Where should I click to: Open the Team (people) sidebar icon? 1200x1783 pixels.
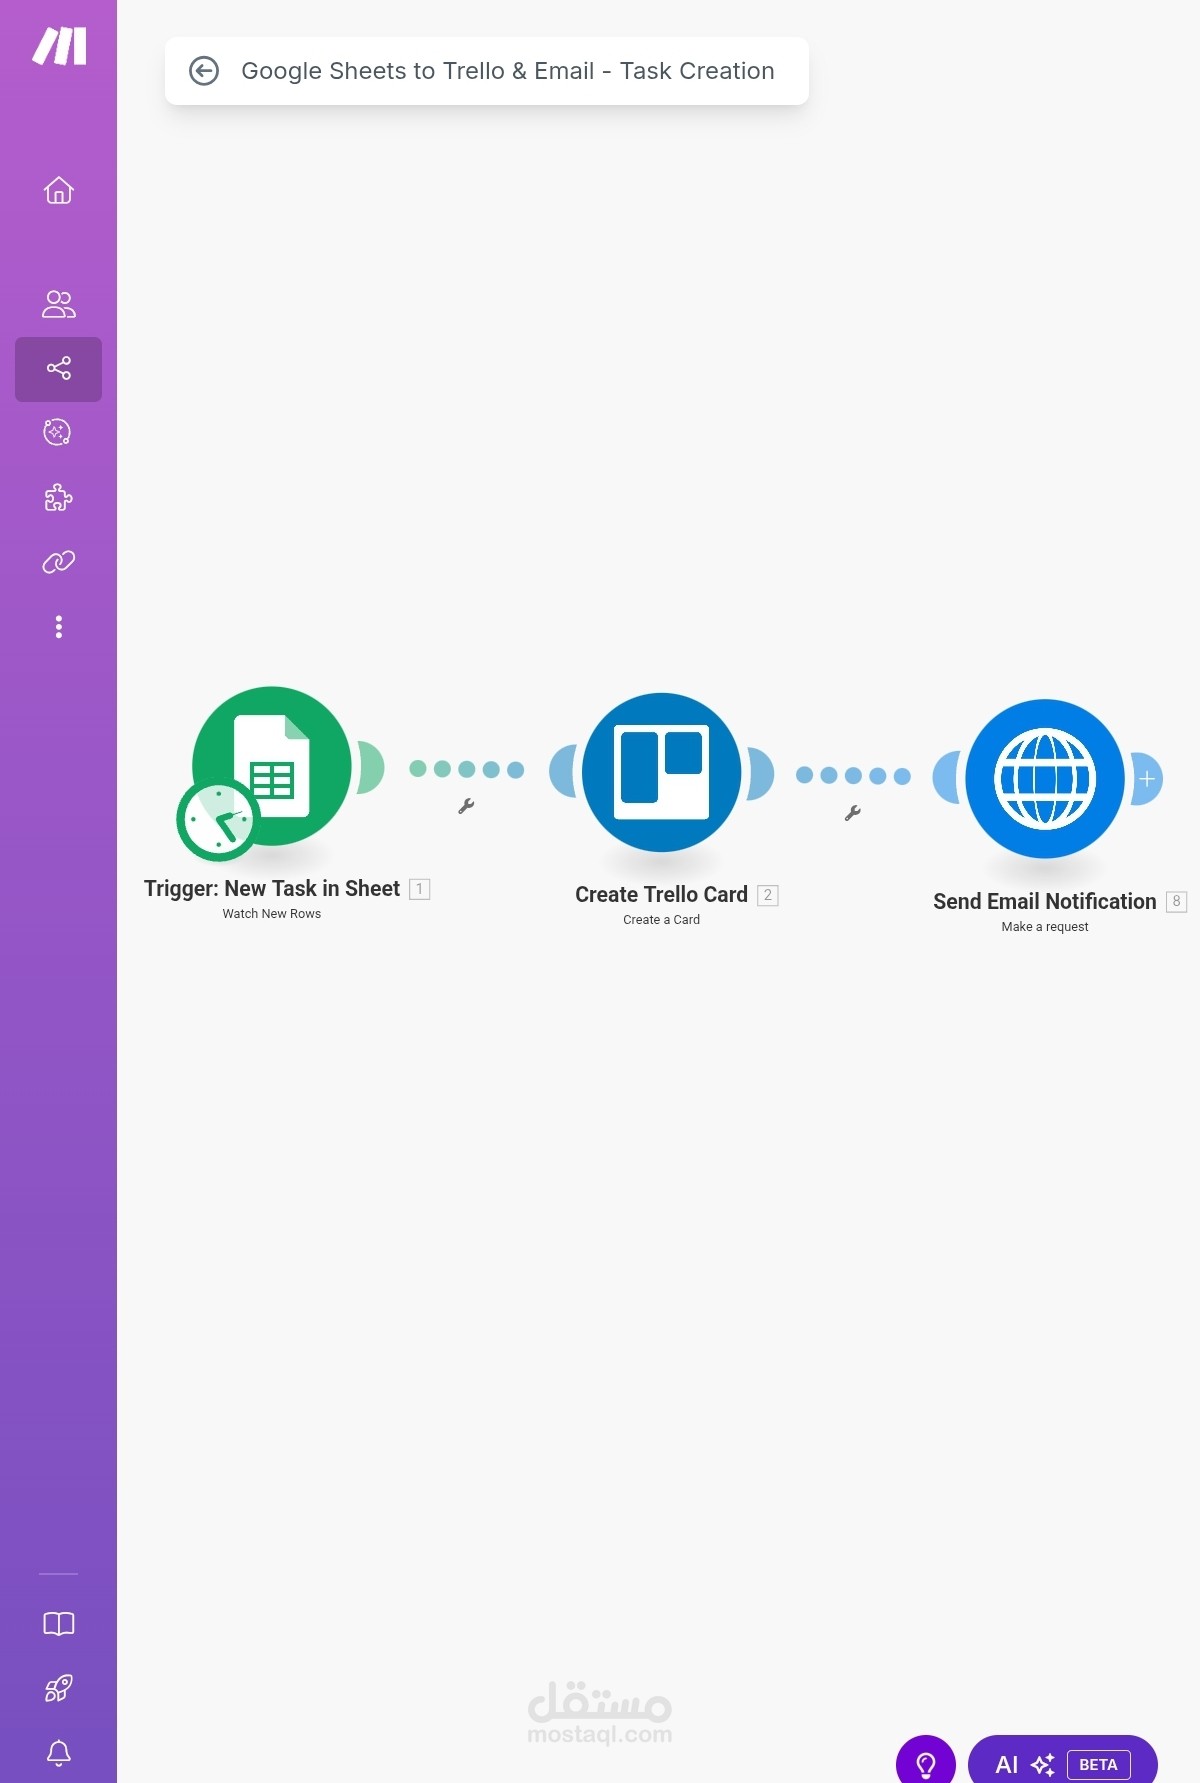click(x=59, y=304)
